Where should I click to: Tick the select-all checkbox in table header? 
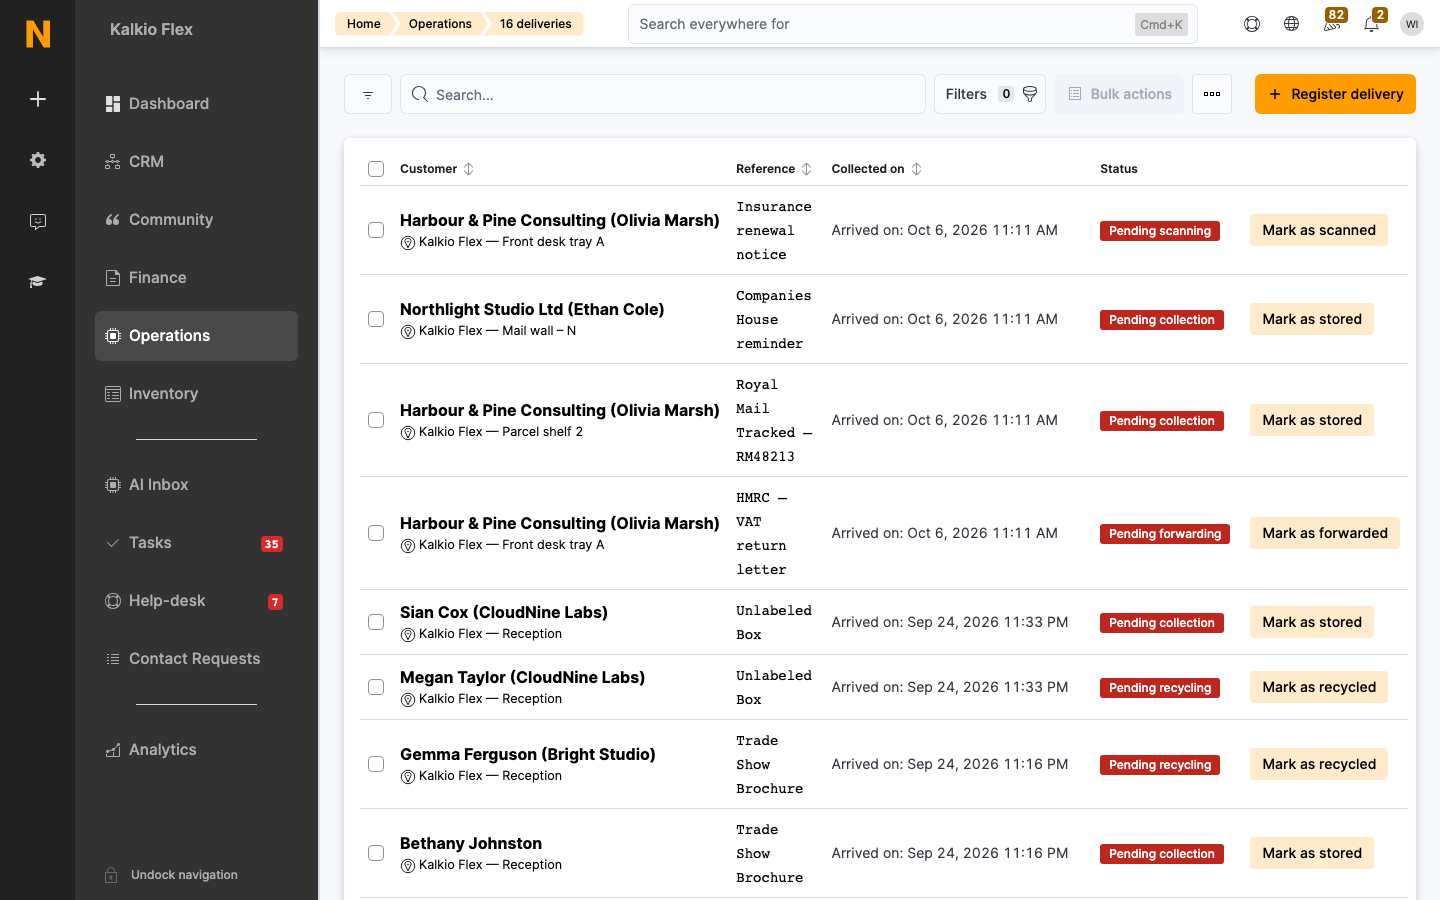pos(376,169)
